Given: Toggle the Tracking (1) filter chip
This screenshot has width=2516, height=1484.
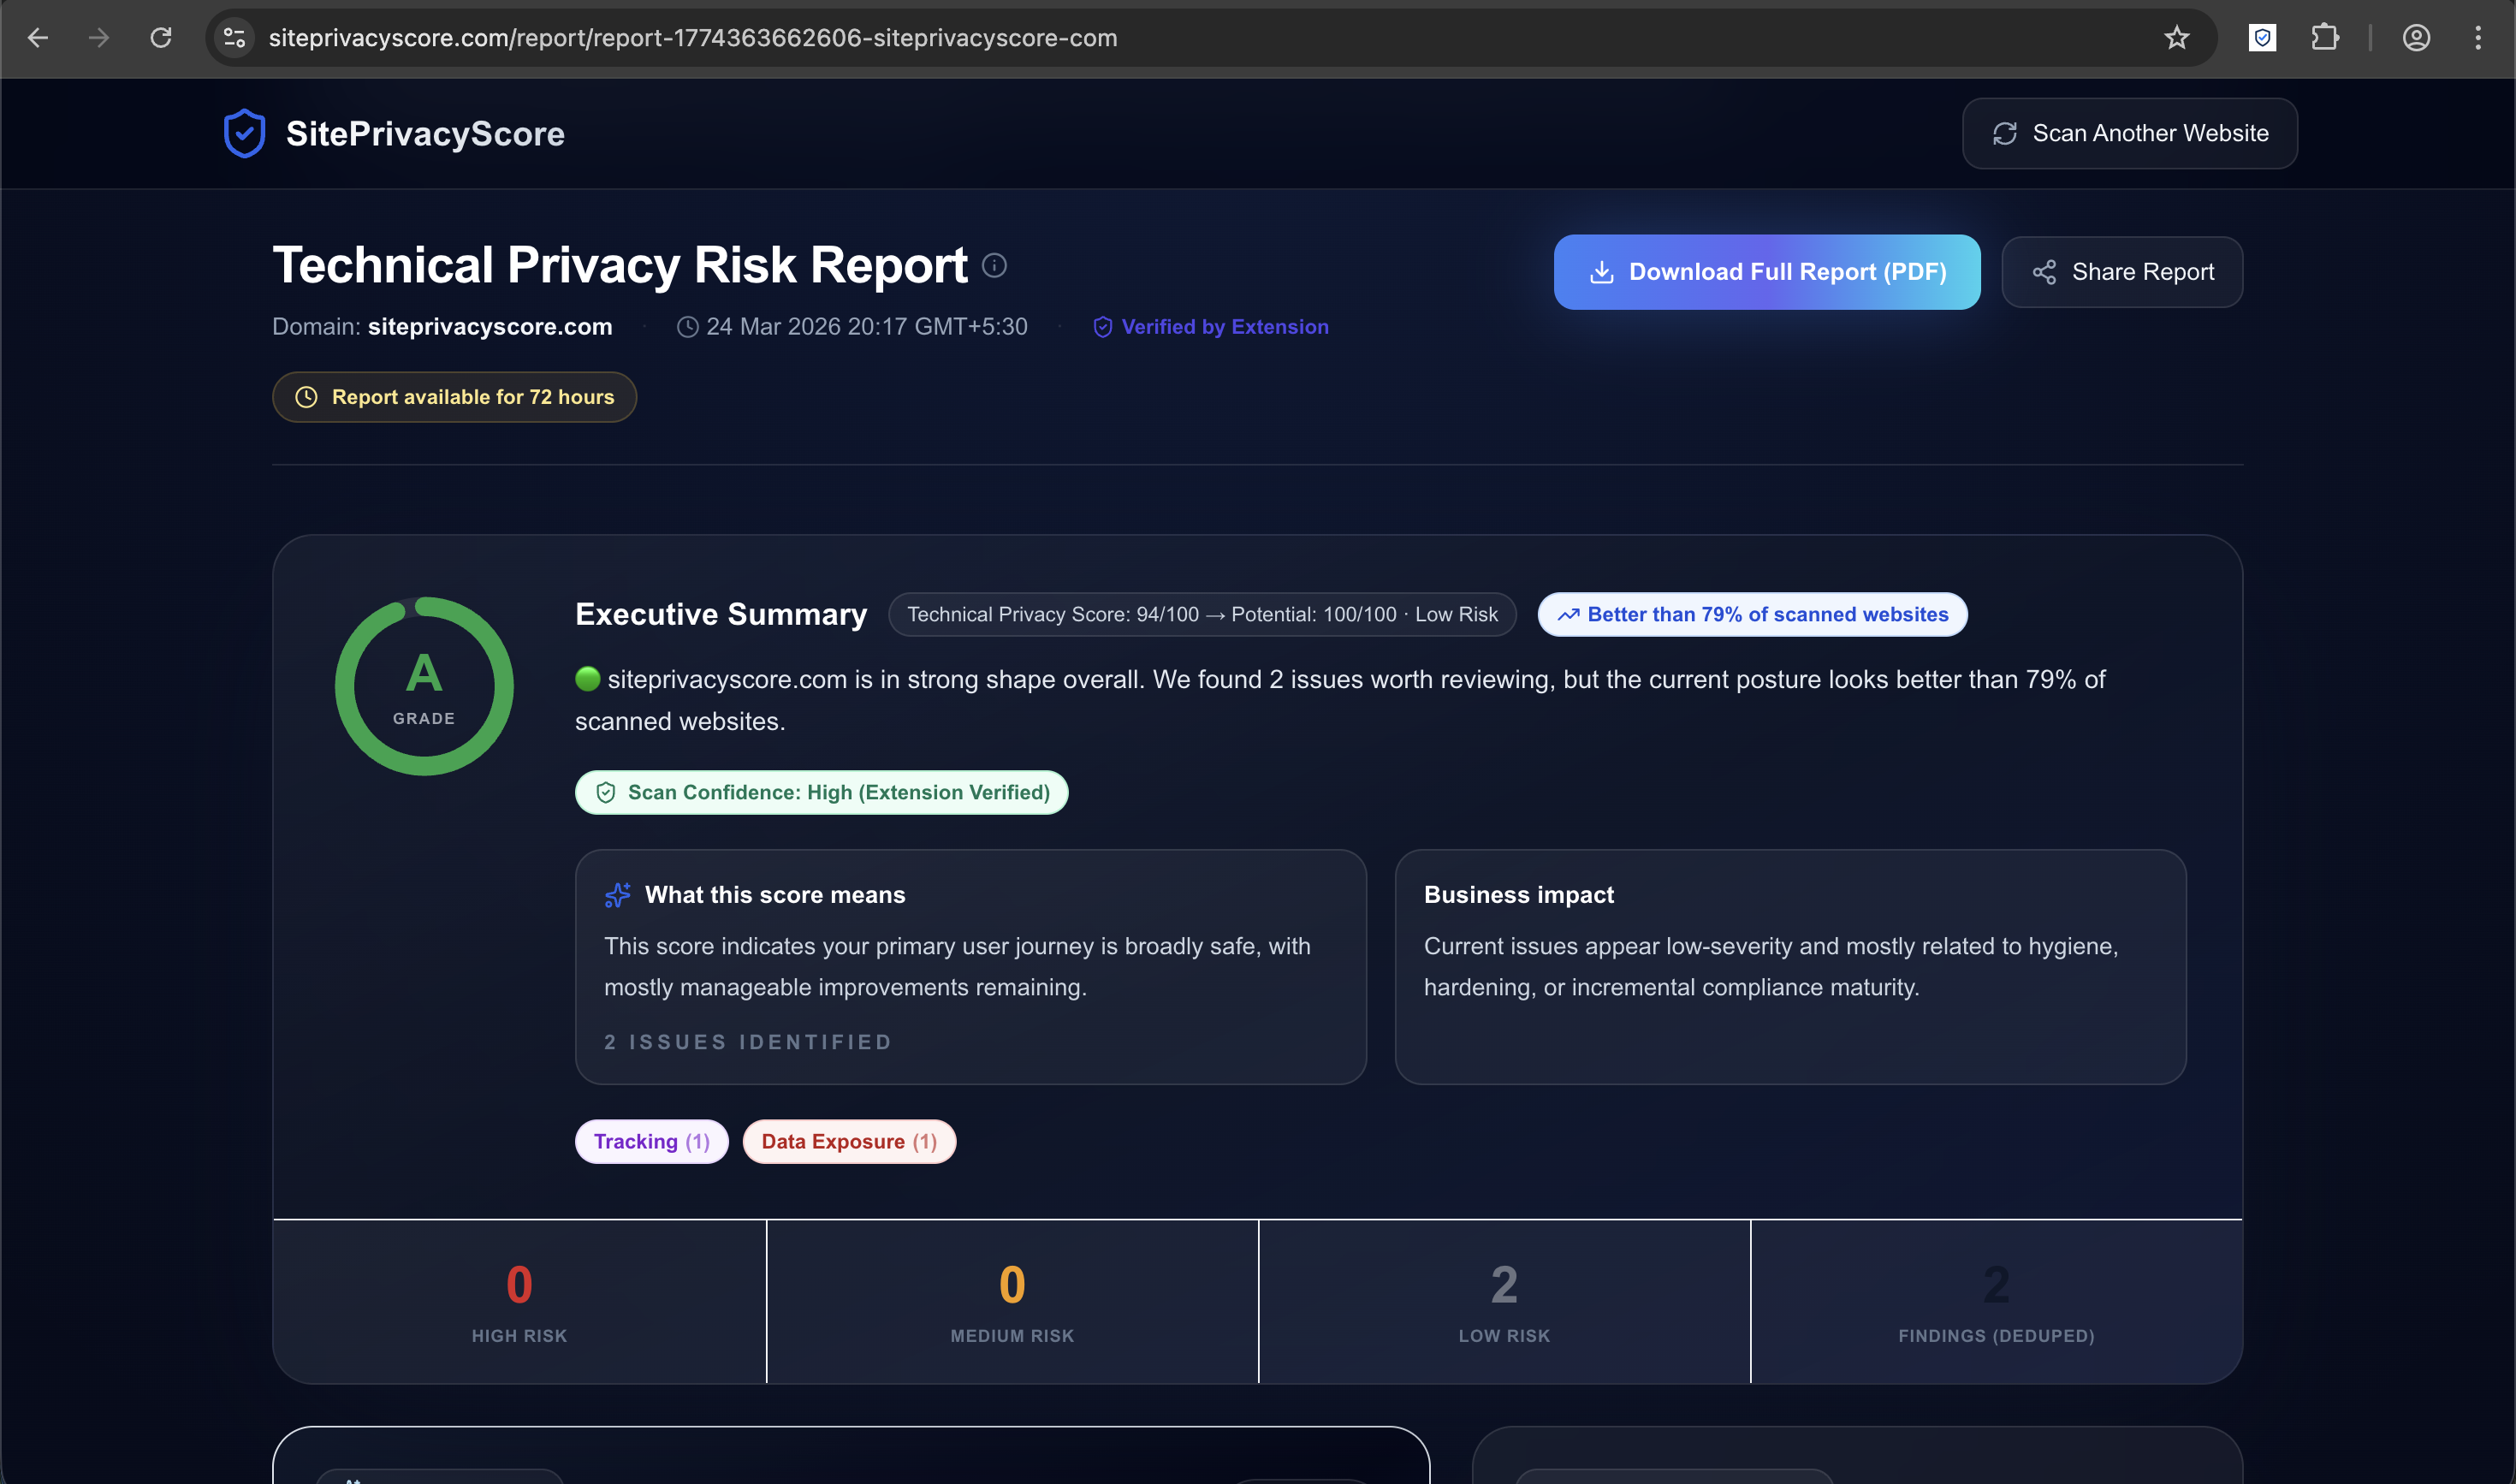Looking at the screenshot, I should pyautogui.click(x=651, y=1141).
